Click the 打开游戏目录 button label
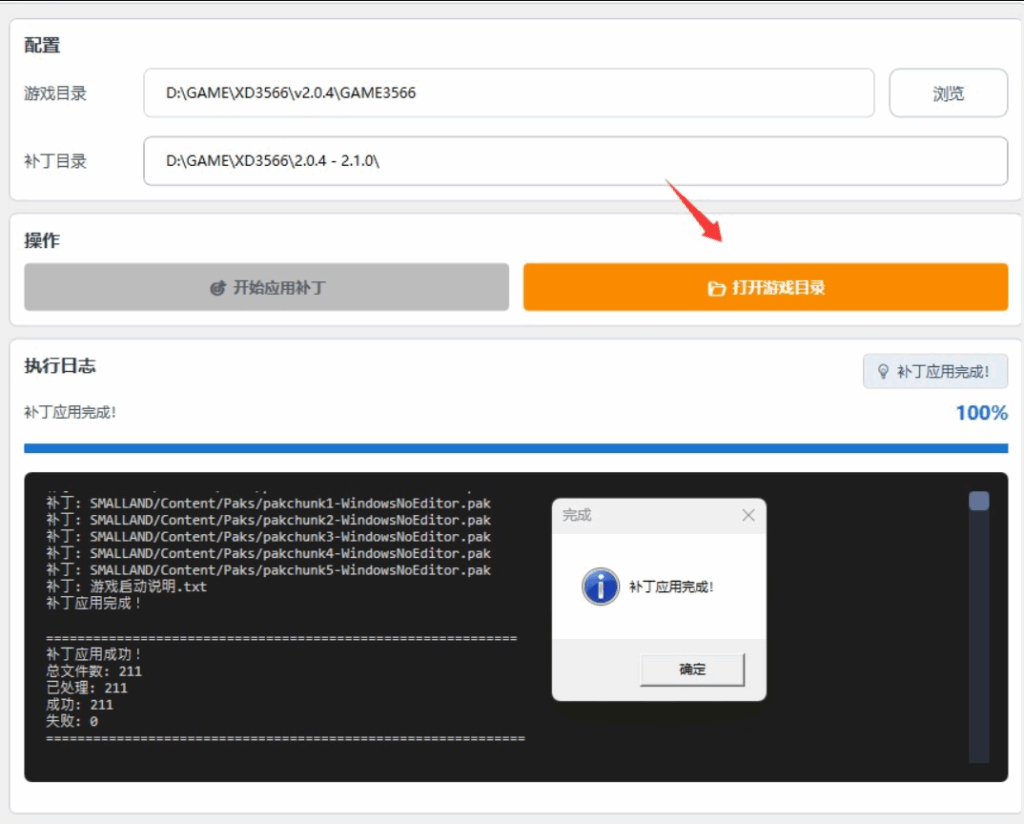Viewport: 1024px width, 824px height. pos(778,288)
